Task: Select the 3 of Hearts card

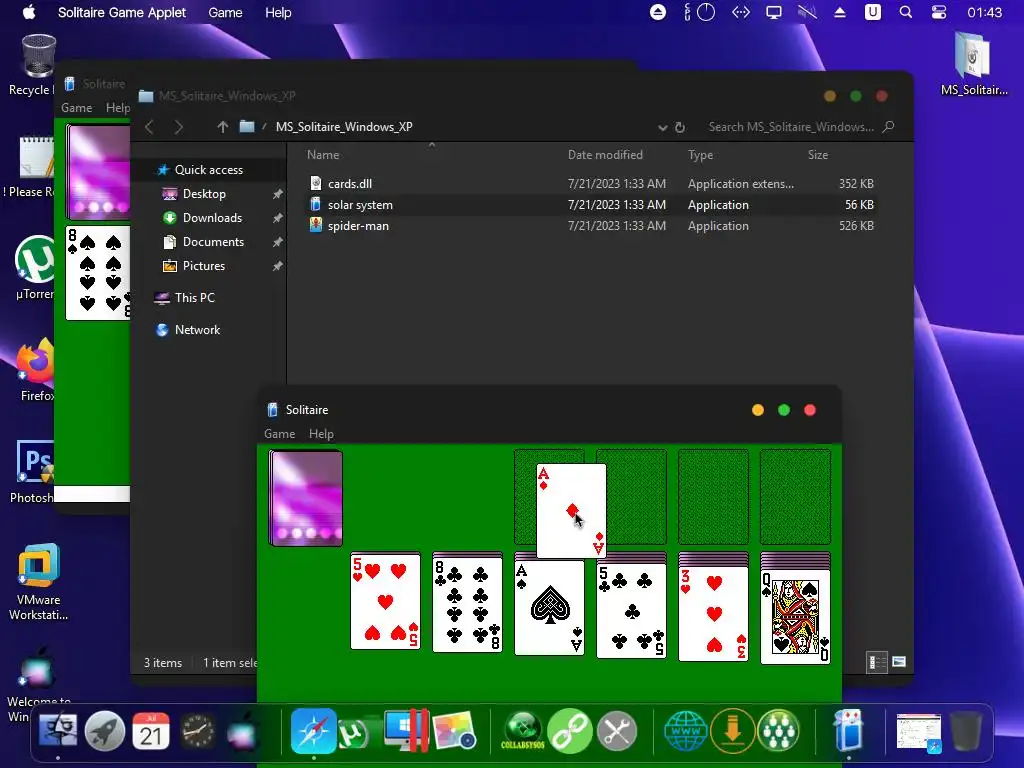Action: (713, 613)
